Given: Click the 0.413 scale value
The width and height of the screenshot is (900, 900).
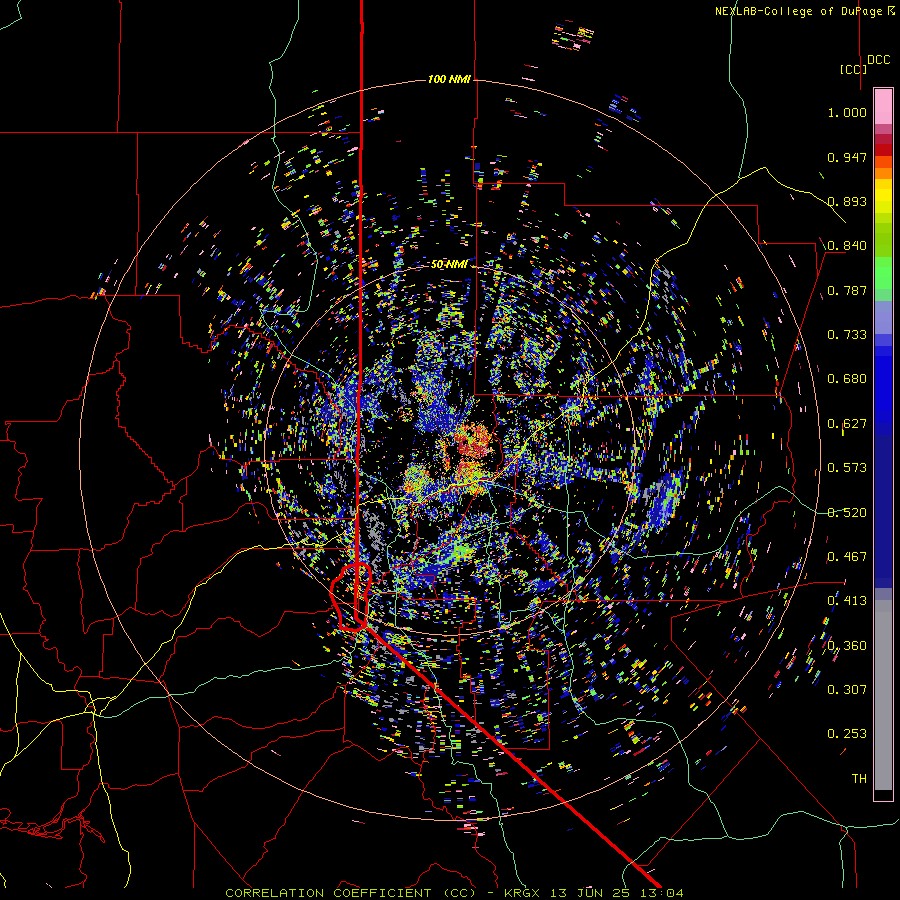Looking at the screenshot, I should click(847, 601).
